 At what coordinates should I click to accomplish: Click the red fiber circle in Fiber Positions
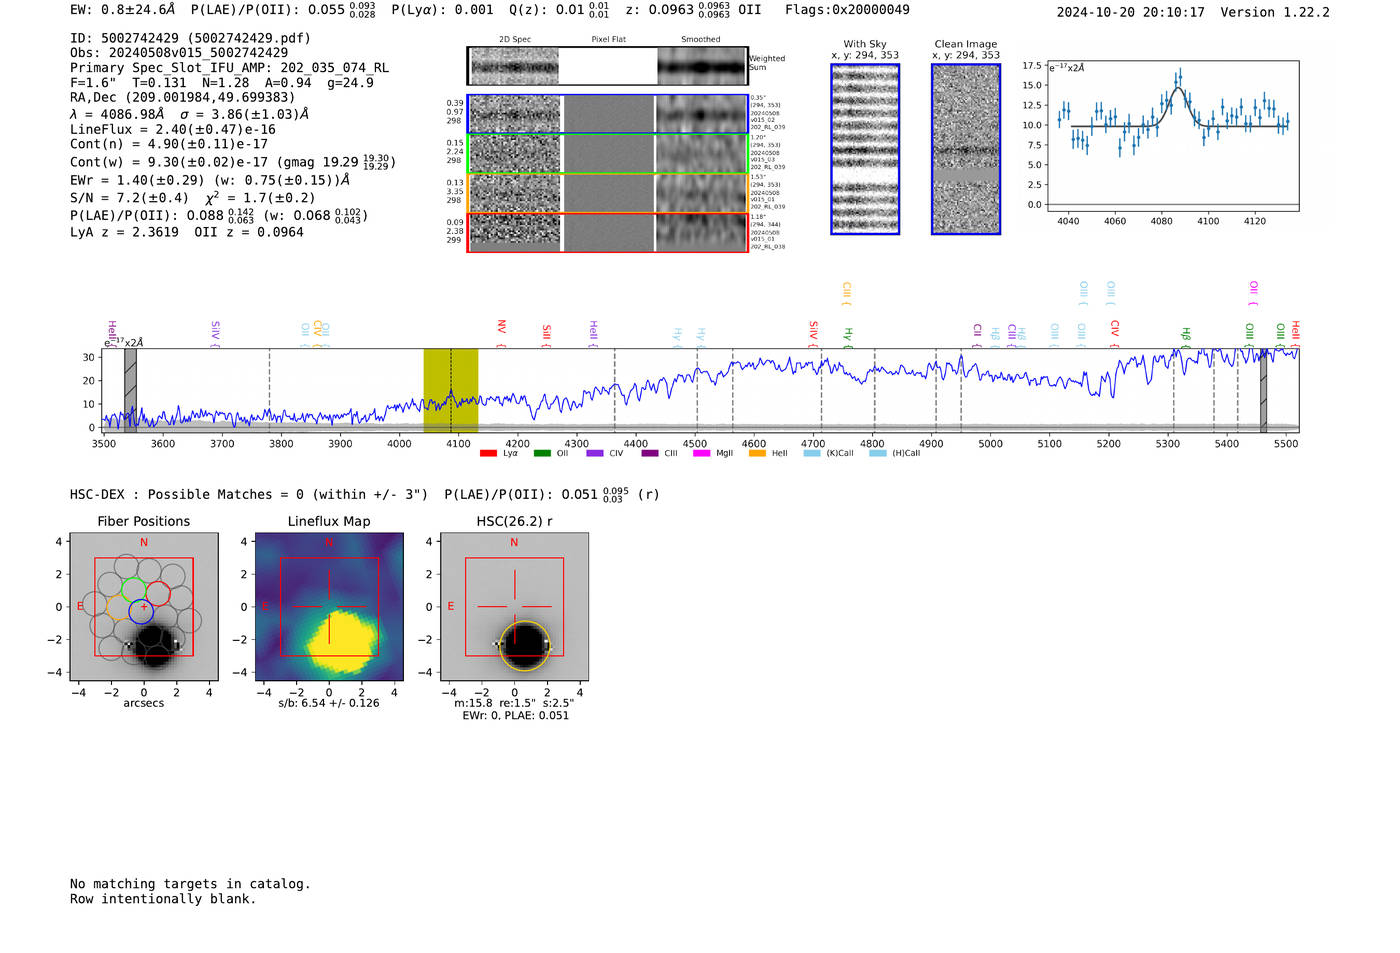coord(158,595)
